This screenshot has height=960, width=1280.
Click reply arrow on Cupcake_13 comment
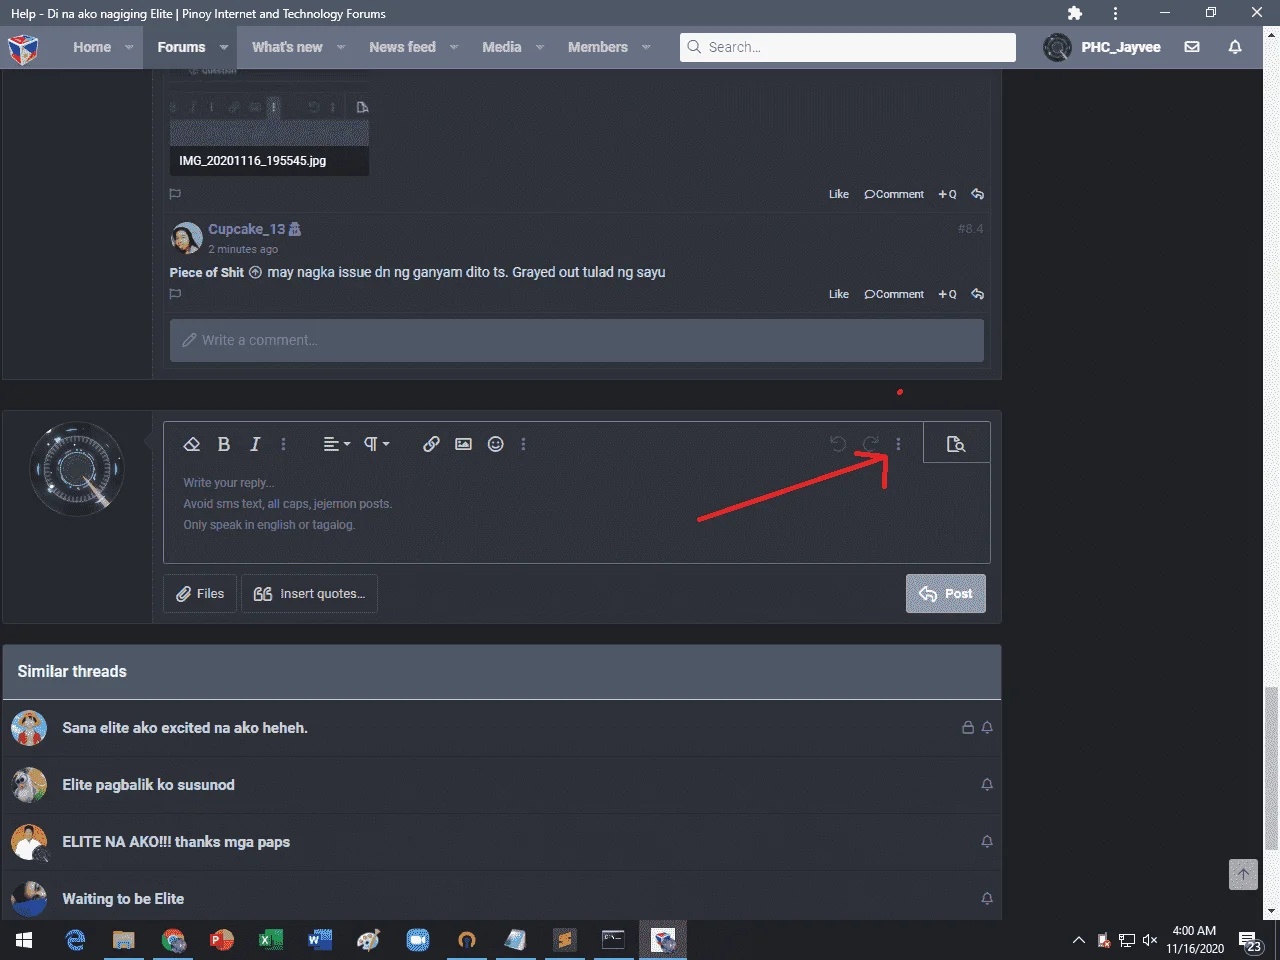point(978,294)
